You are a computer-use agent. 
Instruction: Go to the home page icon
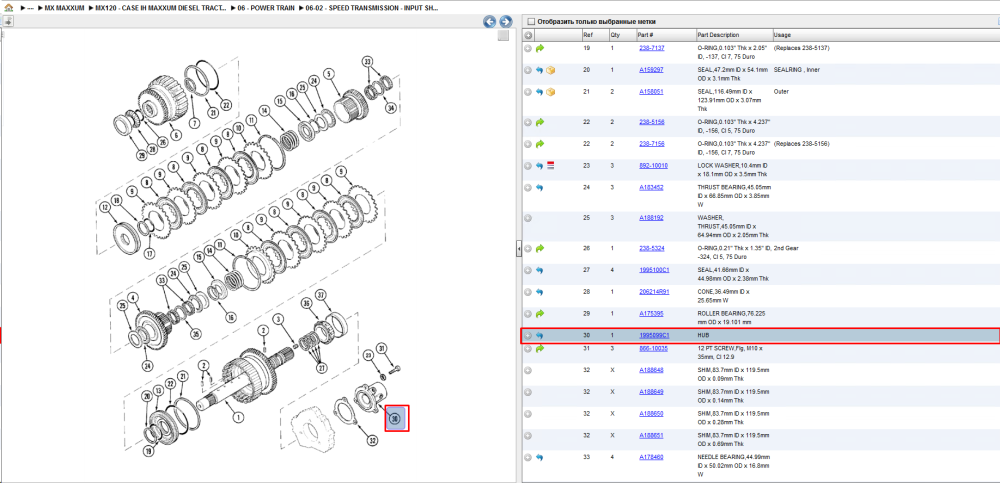[x=8, y=8]
